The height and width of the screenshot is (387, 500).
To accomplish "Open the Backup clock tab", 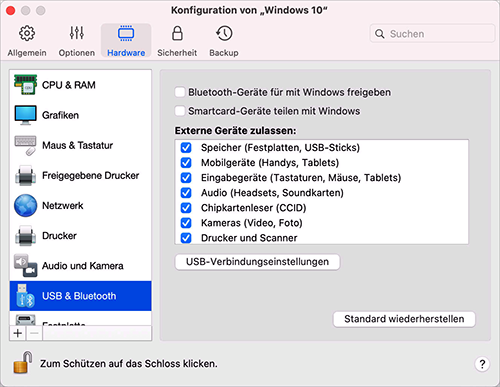I will [224, 41].
